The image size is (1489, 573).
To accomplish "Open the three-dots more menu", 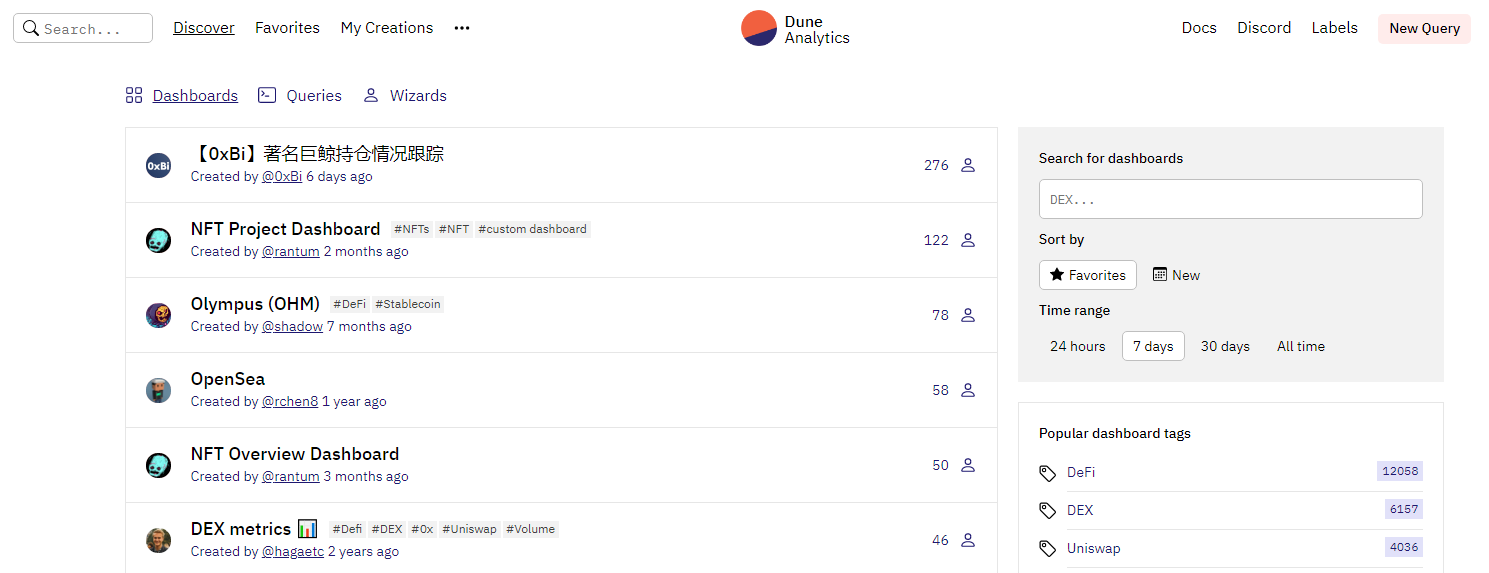I will [x=462, y=28].
